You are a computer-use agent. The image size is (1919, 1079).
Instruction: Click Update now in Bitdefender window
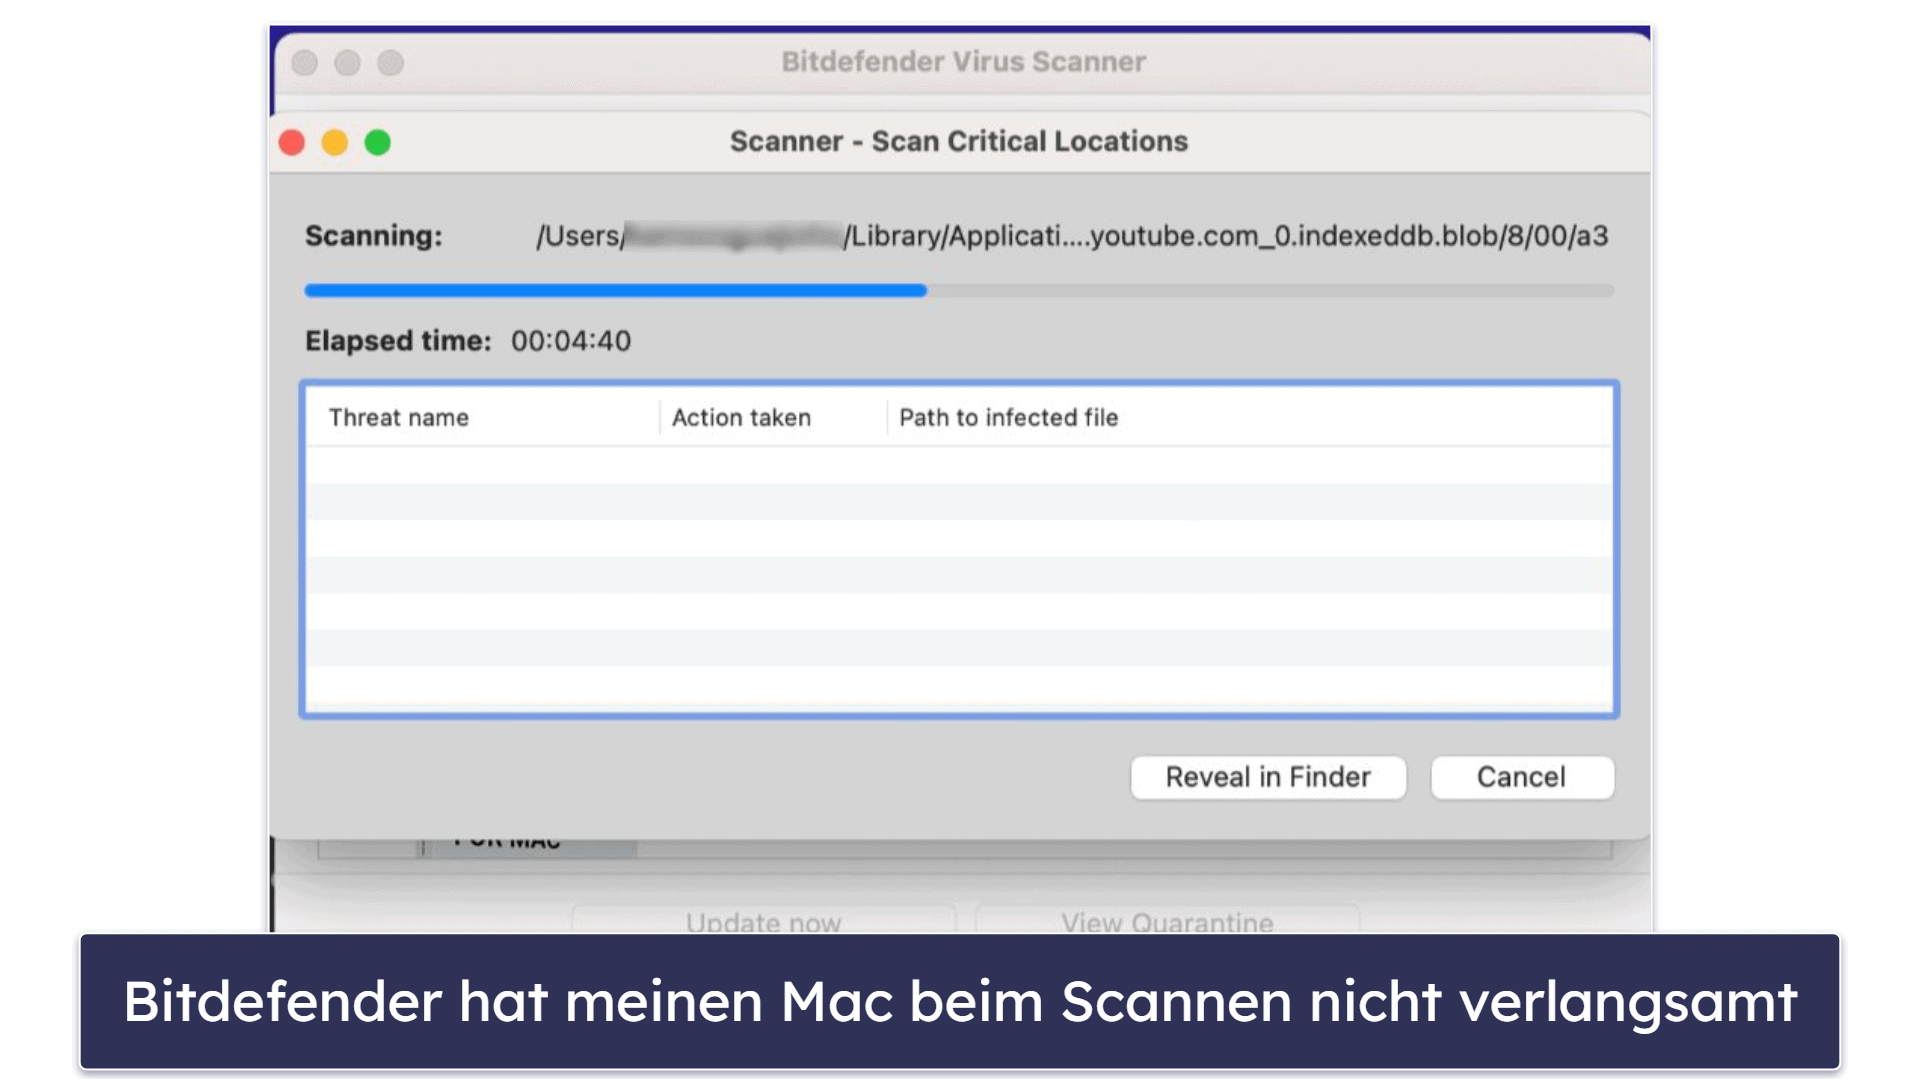763,920
